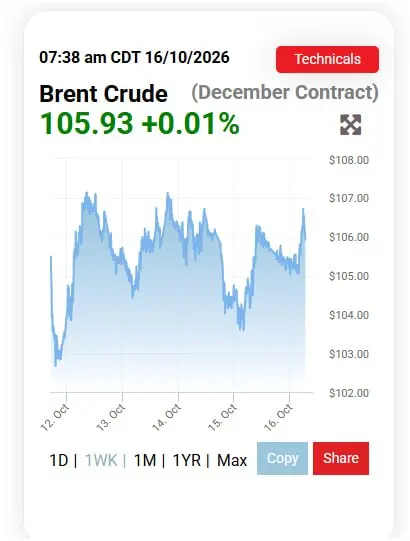Click the 105.93 price value
Screen dimensions: 410x541
87,124
